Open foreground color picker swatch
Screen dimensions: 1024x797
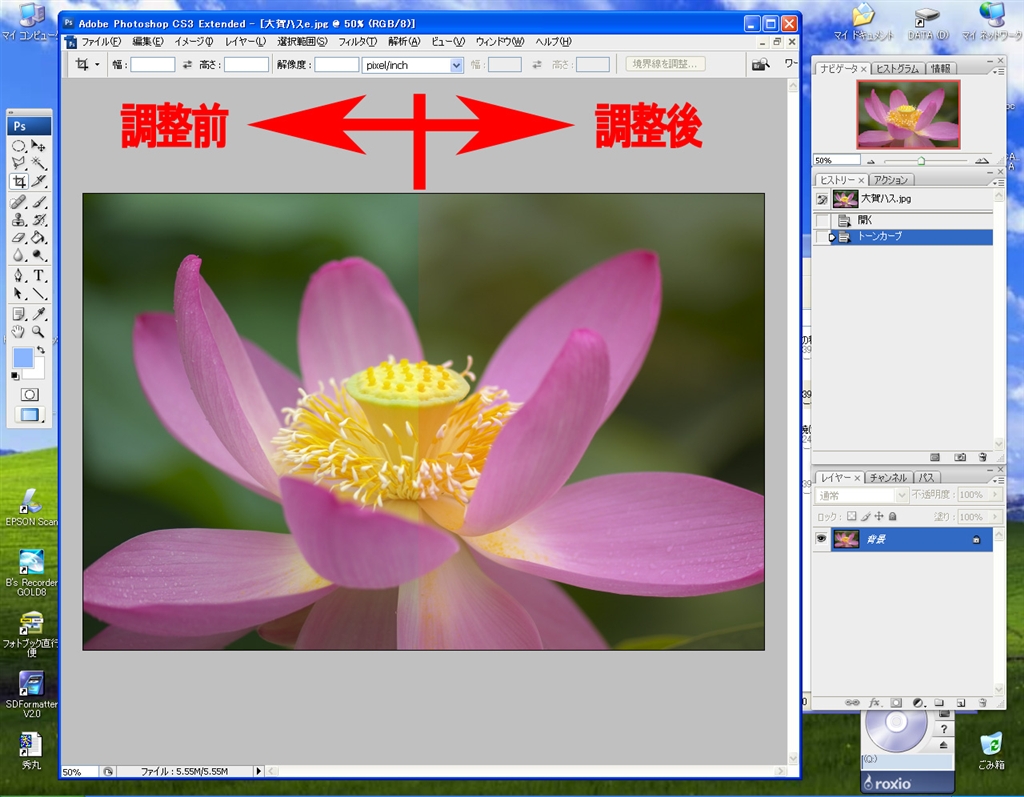click(x=23, y=357)
